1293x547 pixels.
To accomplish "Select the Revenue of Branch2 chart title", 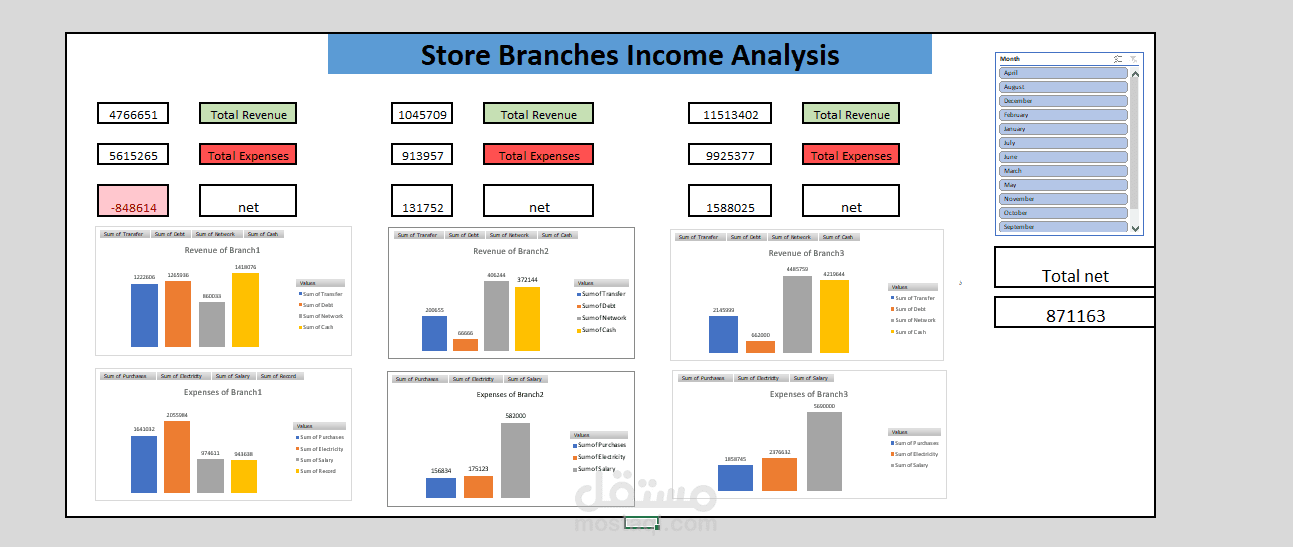I will pyautogui.click(x=511, y=252).
